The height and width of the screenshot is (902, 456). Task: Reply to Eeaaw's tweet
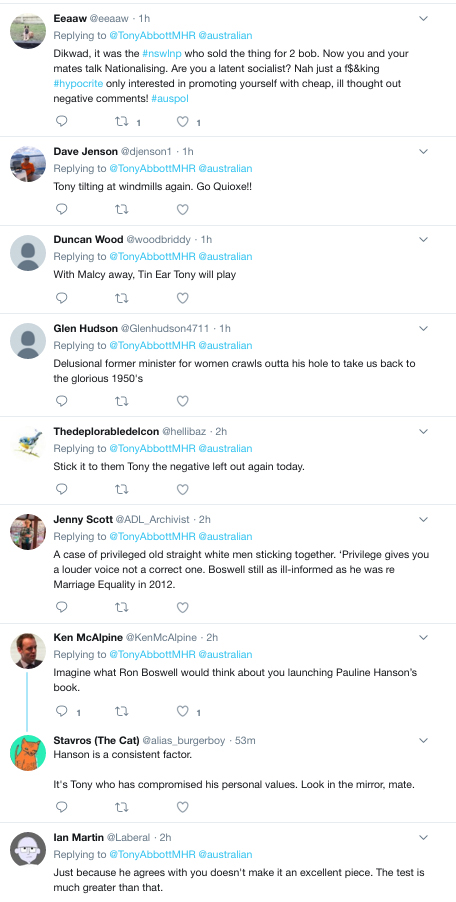62,121
